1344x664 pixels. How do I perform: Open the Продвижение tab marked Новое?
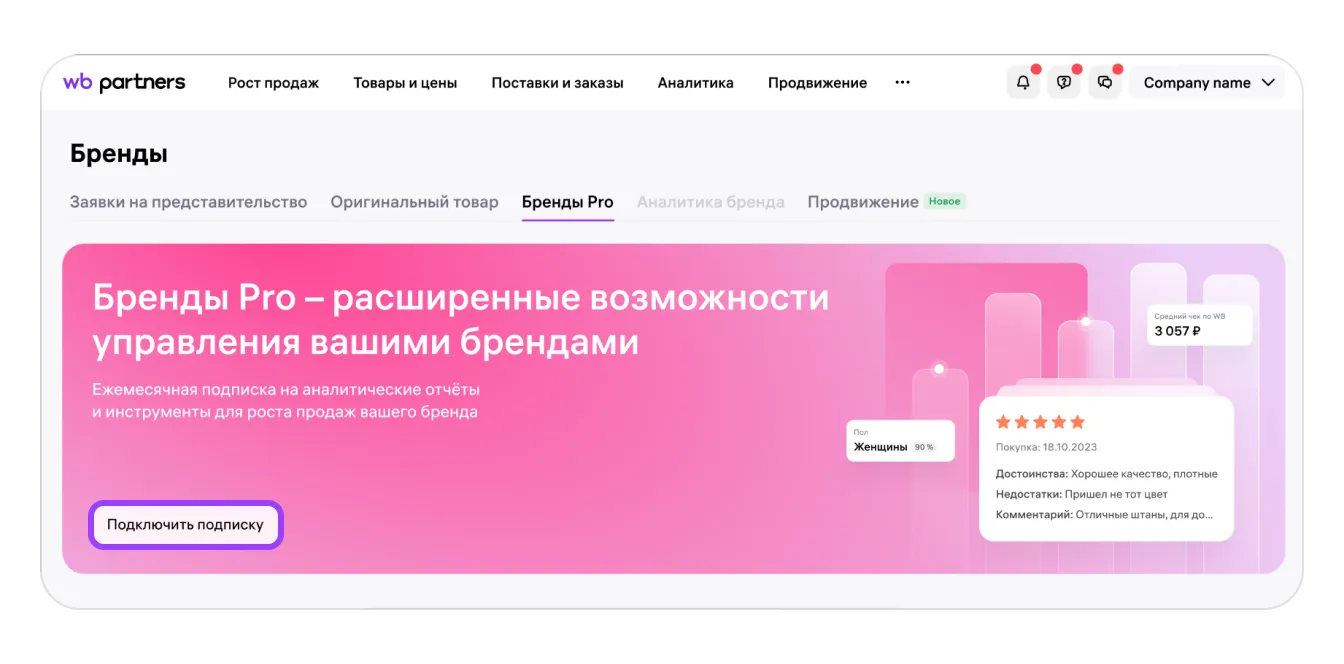point(863,202)
